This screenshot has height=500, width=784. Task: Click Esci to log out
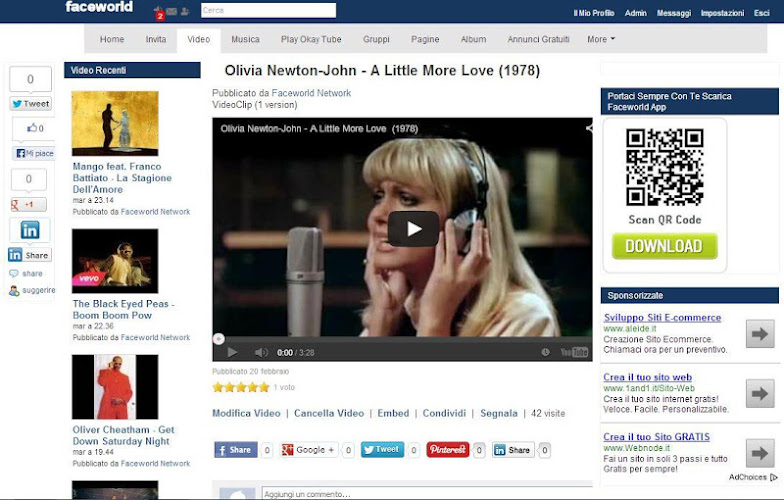pyautogui.click(x=762, y=13)
